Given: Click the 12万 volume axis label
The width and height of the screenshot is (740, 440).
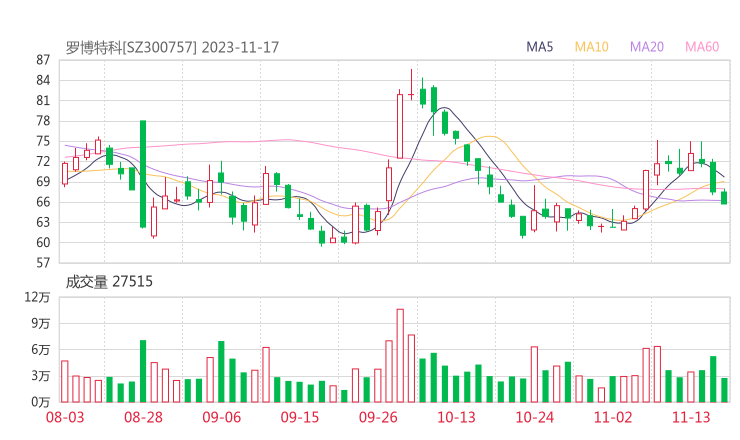Looking at the screenshot, I should 37,297.
